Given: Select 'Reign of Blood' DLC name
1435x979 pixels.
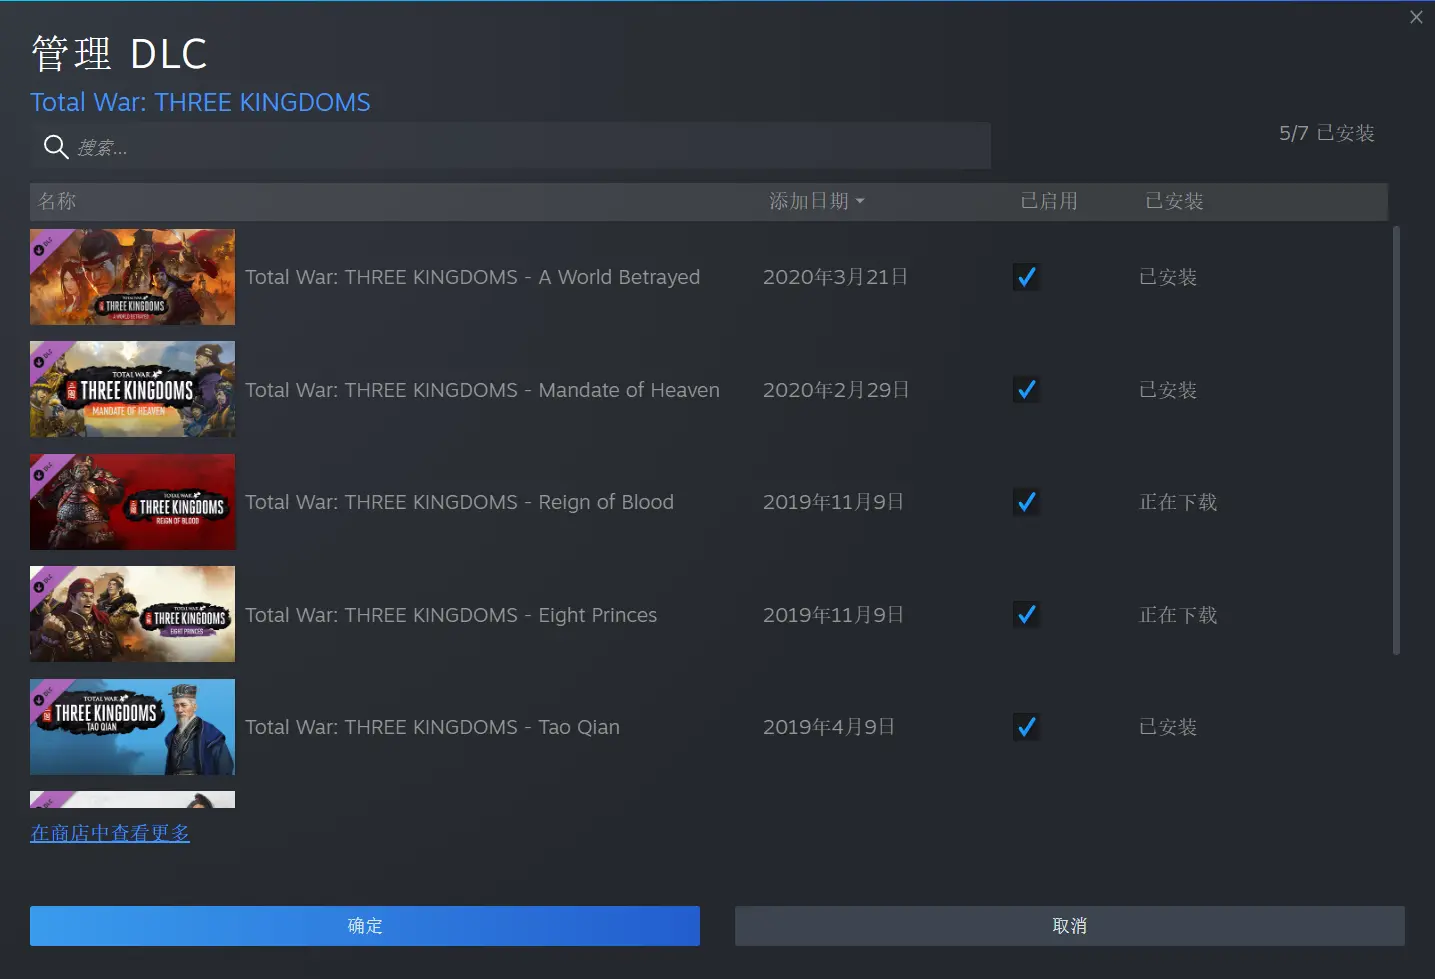Looking at the screenshot, I should (459, 502).
